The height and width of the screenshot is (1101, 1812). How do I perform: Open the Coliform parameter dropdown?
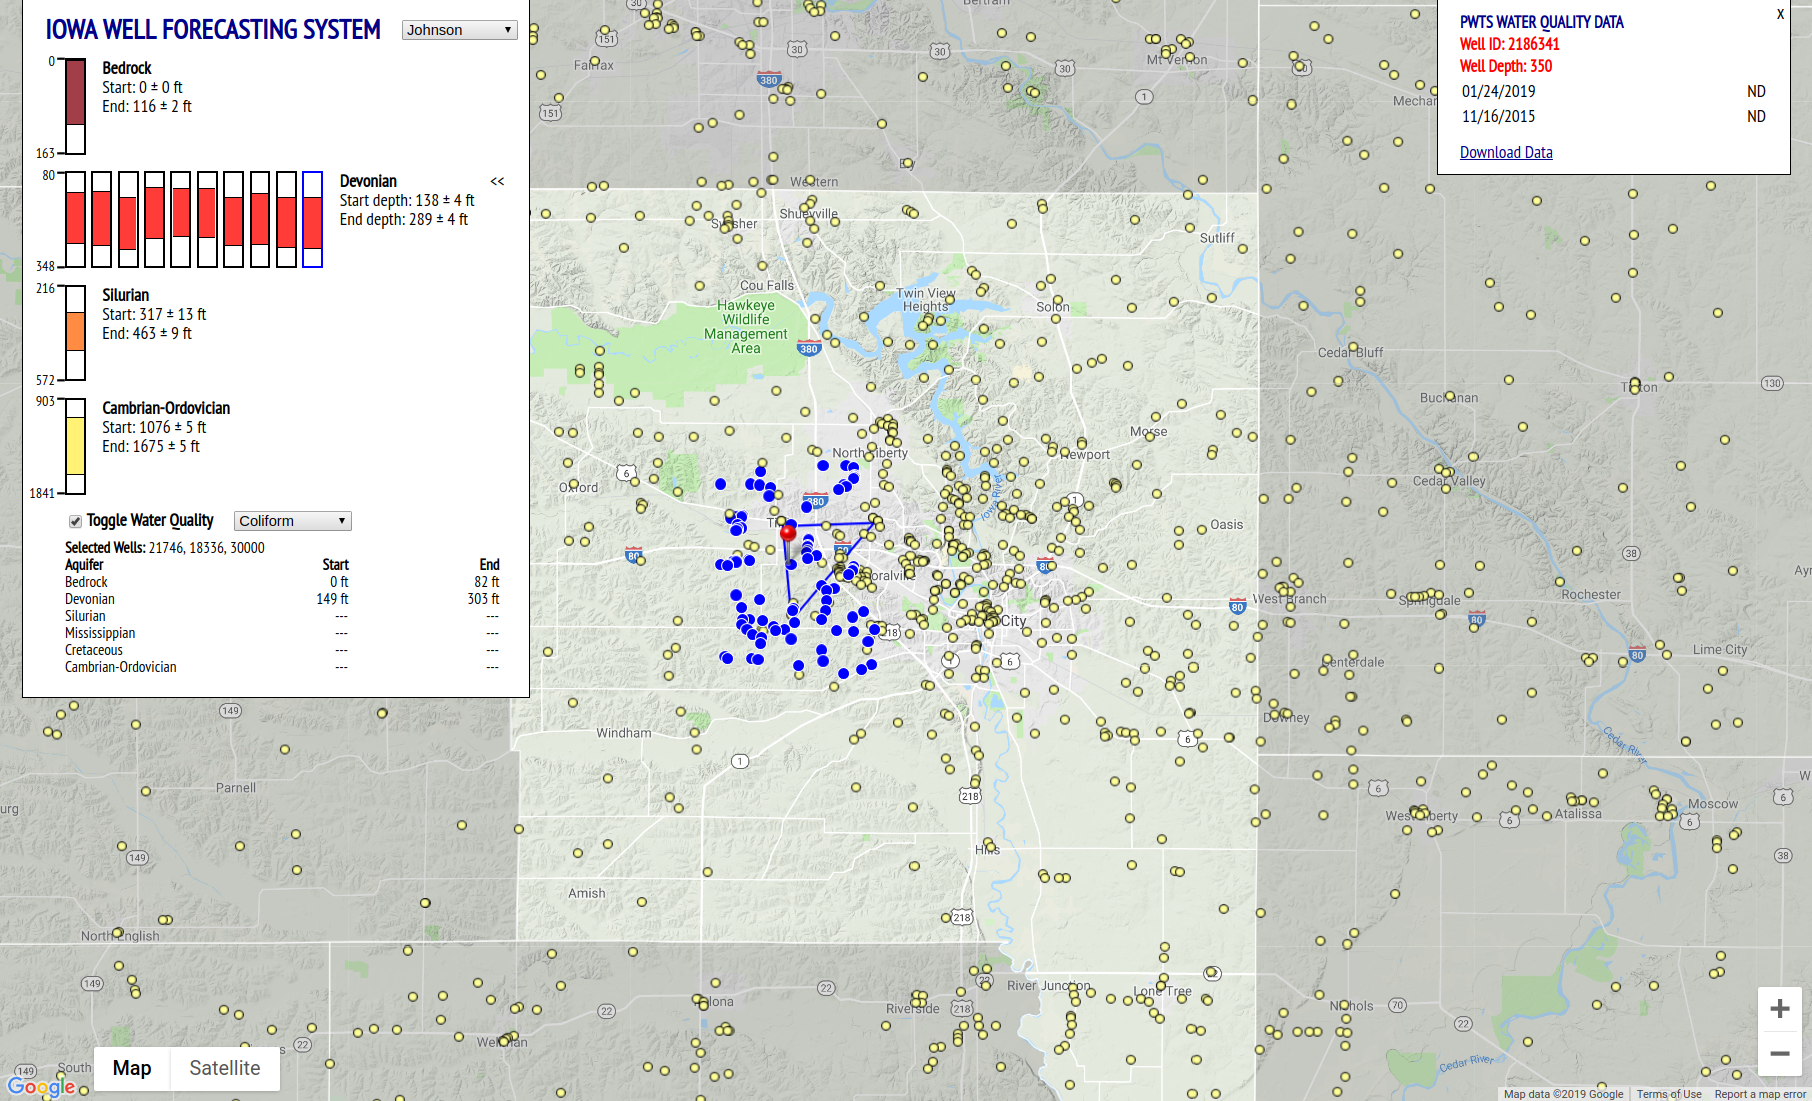click(x=292, y=521)
